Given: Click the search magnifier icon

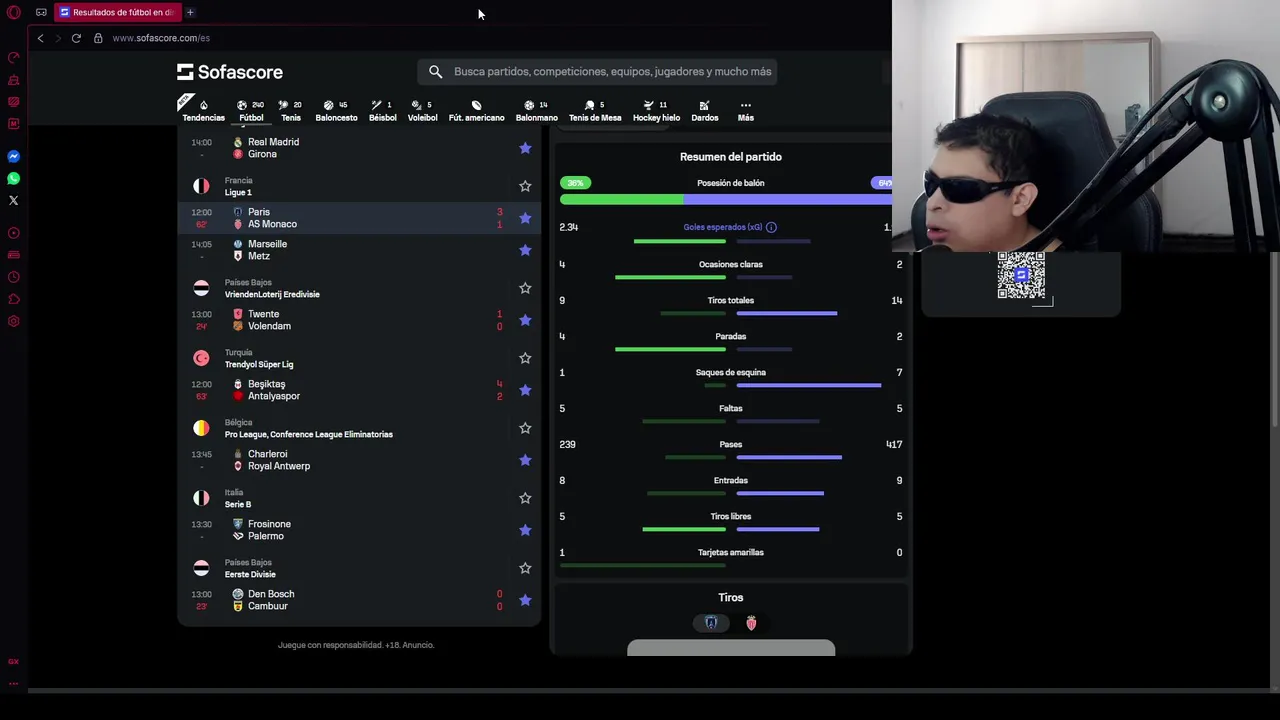Looking at the screenshot, I should (435, 72).
